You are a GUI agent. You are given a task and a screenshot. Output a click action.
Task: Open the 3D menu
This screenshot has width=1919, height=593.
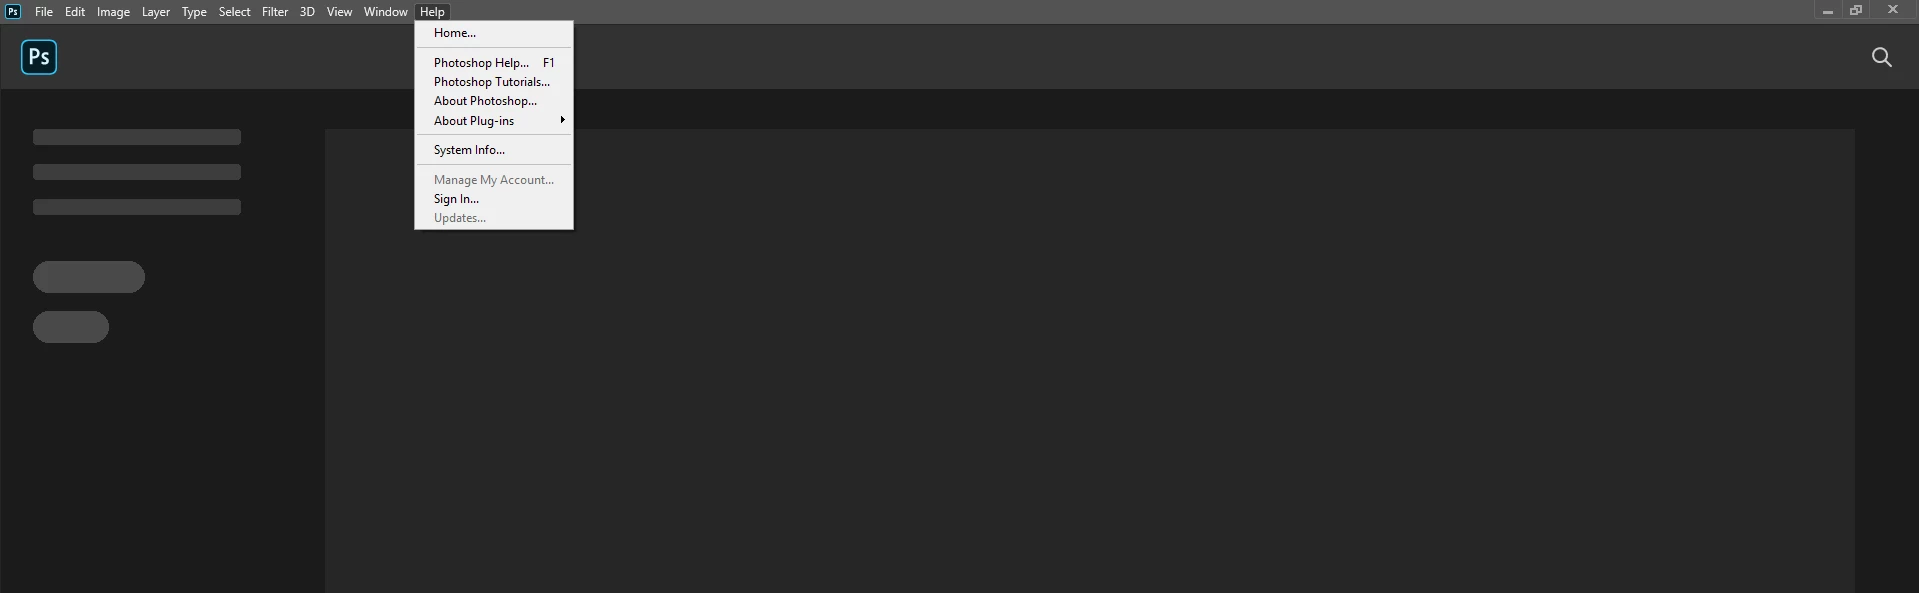coord(307,12)
